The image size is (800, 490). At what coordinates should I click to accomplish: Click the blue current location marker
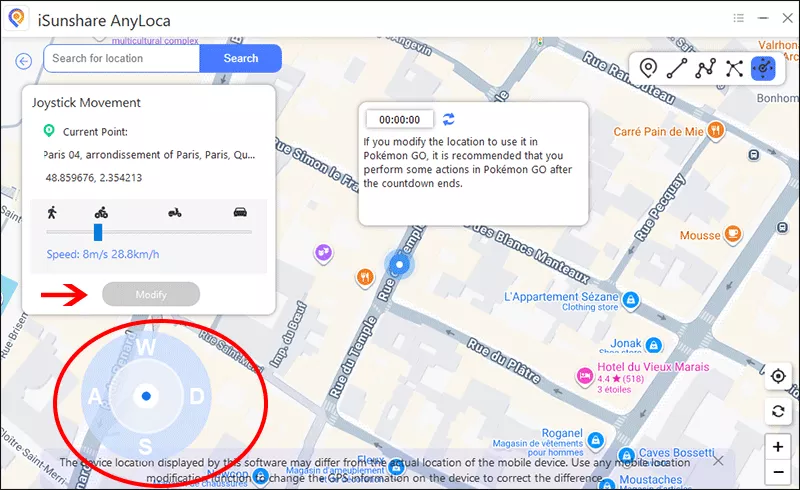pyautogui.click(x=399, y=264)
